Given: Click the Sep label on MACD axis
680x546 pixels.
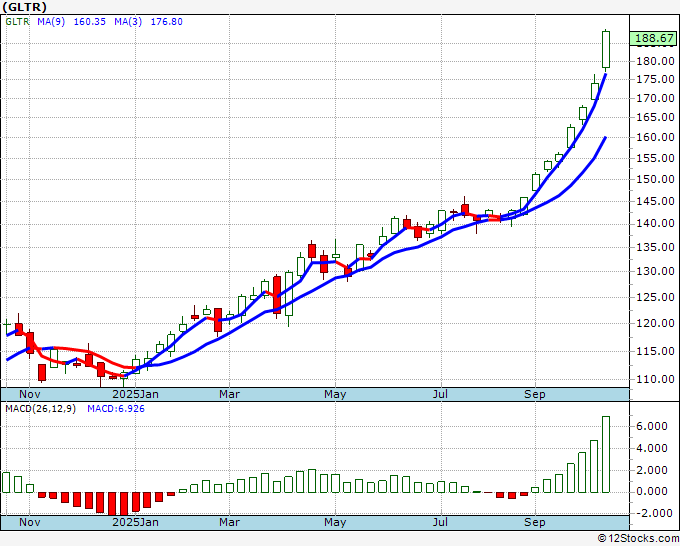Looking at the screenshot, I should click(x=534, y=522).
